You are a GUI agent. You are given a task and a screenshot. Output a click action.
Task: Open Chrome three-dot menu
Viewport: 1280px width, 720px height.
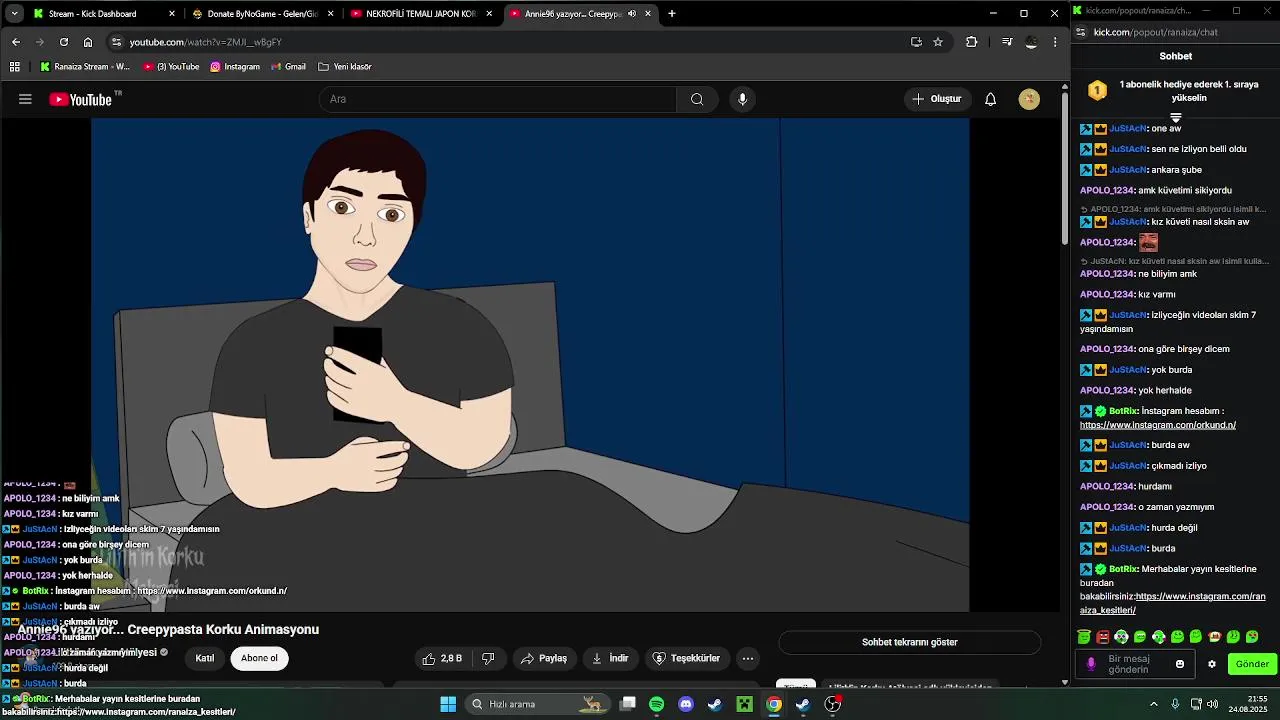click(1055, 42)
